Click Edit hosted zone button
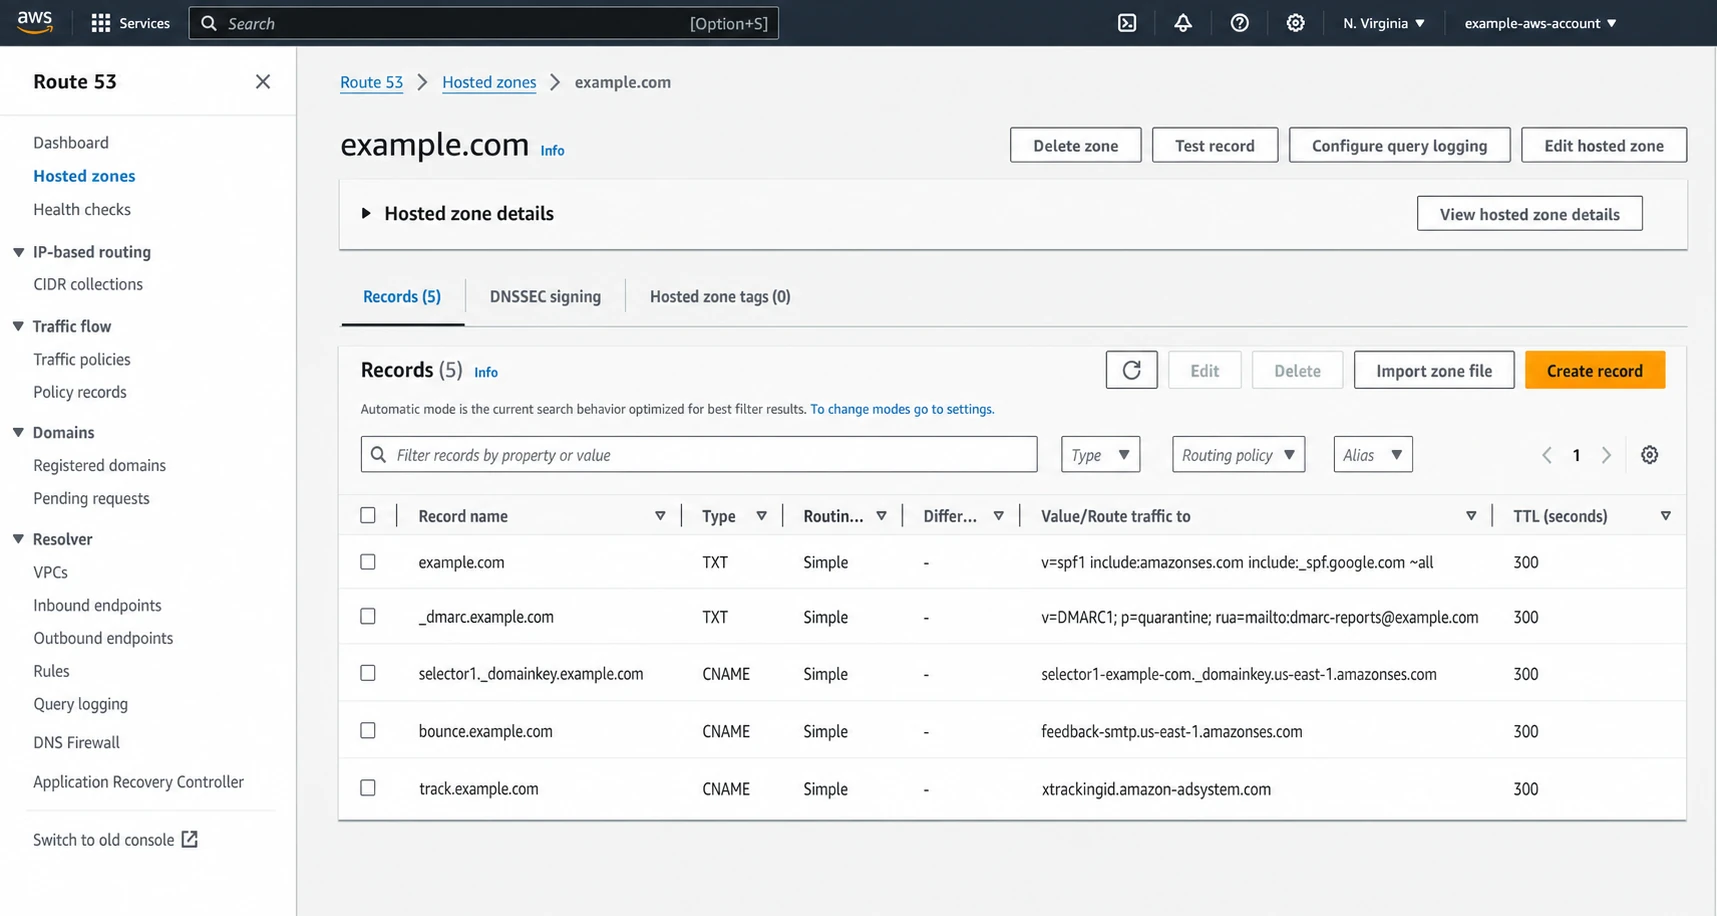 [1604, 145]
